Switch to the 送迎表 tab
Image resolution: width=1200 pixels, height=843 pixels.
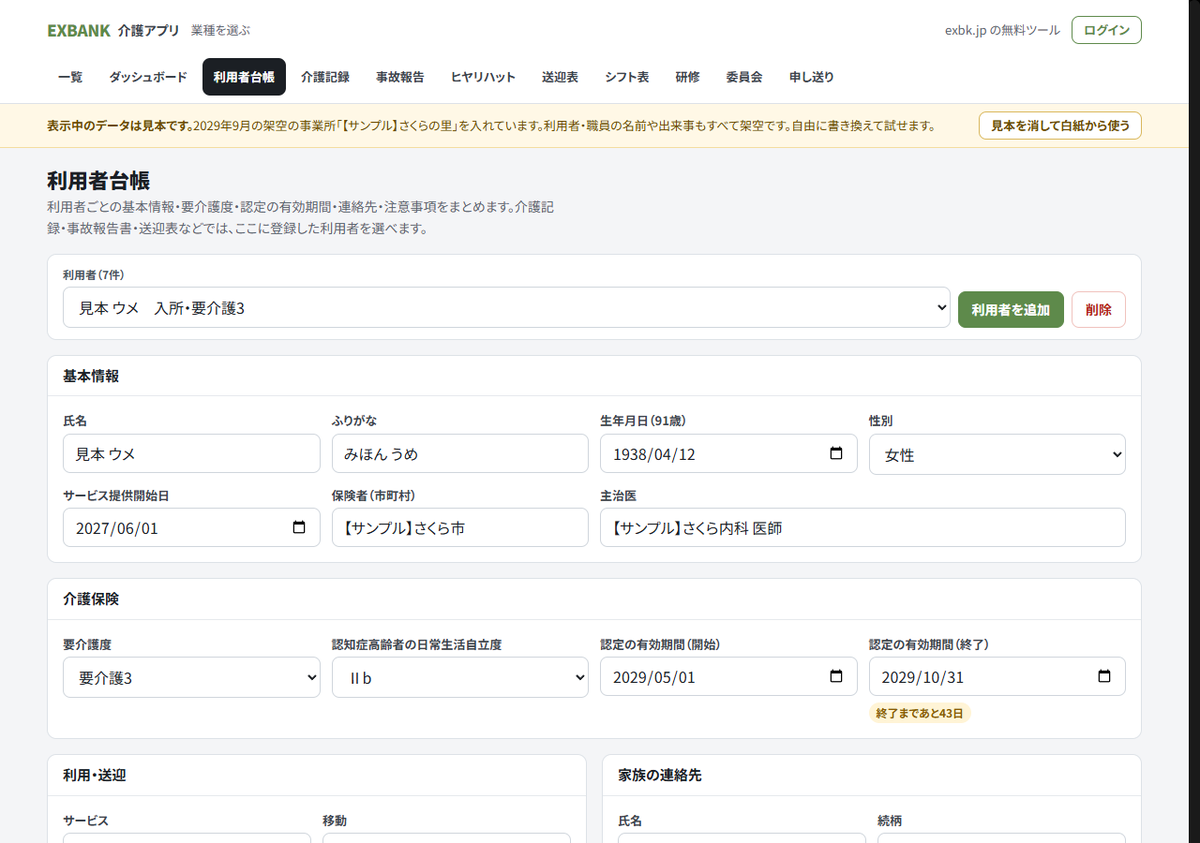coord(560,77)
